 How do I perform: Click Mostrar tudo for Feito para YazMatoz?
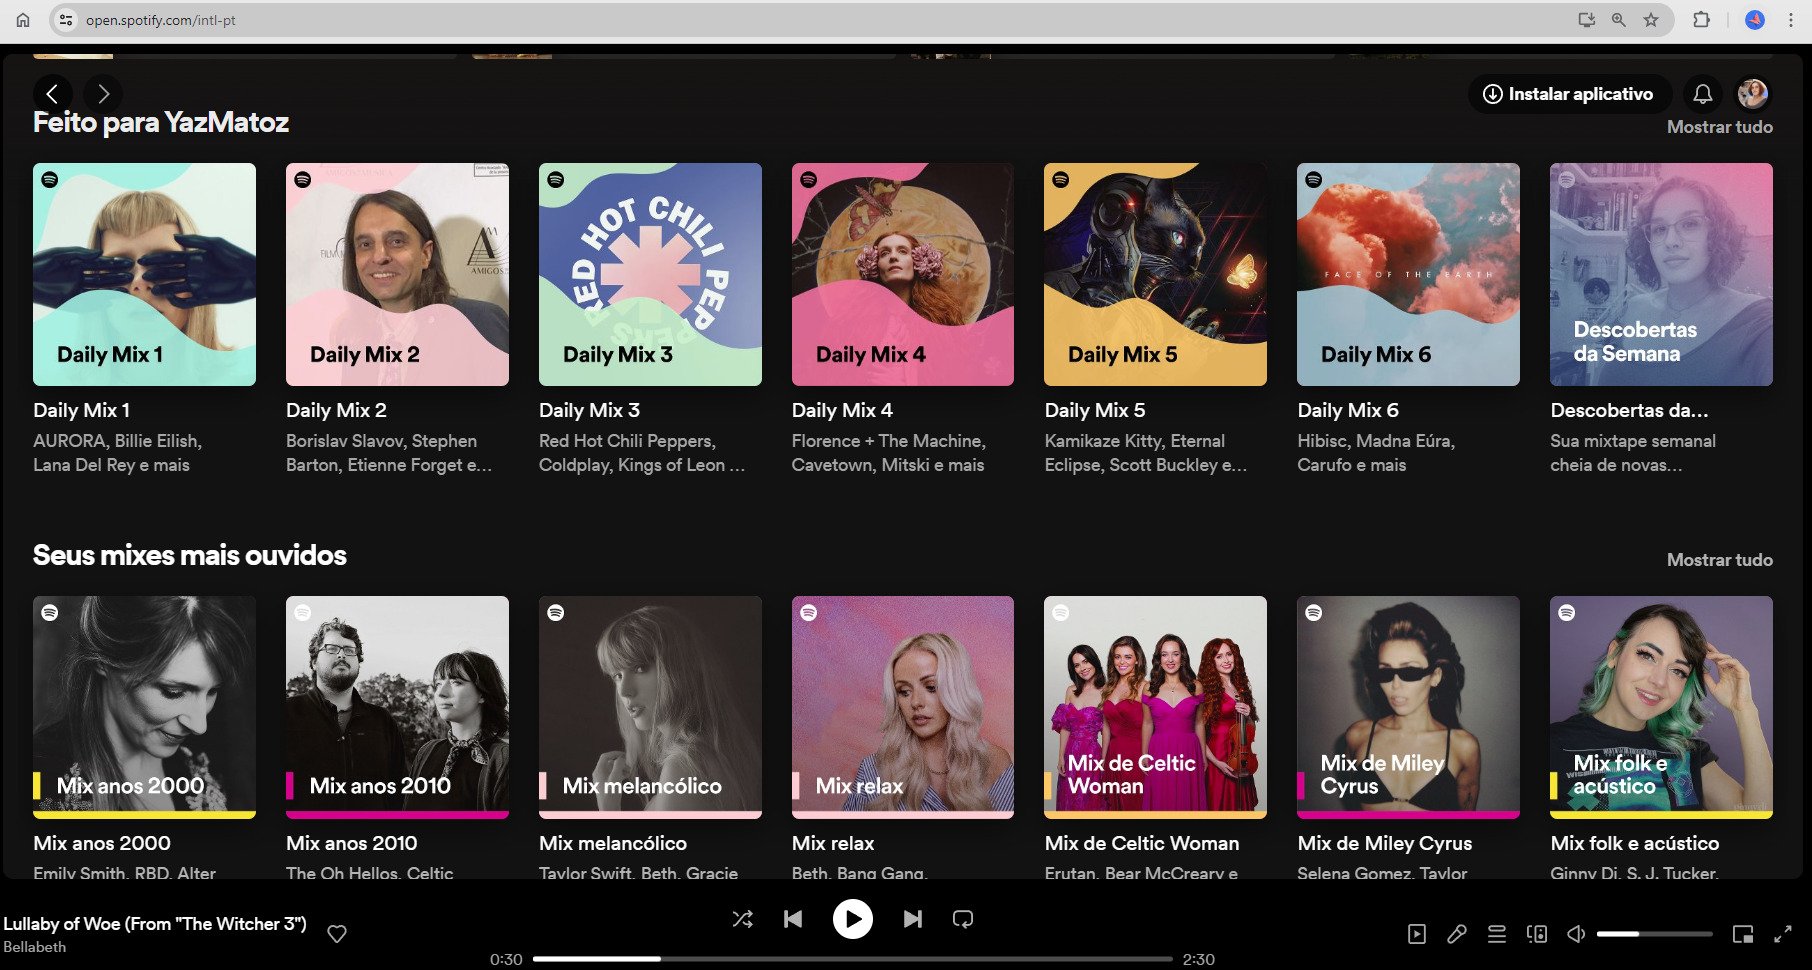click(x=1720, y=127)
